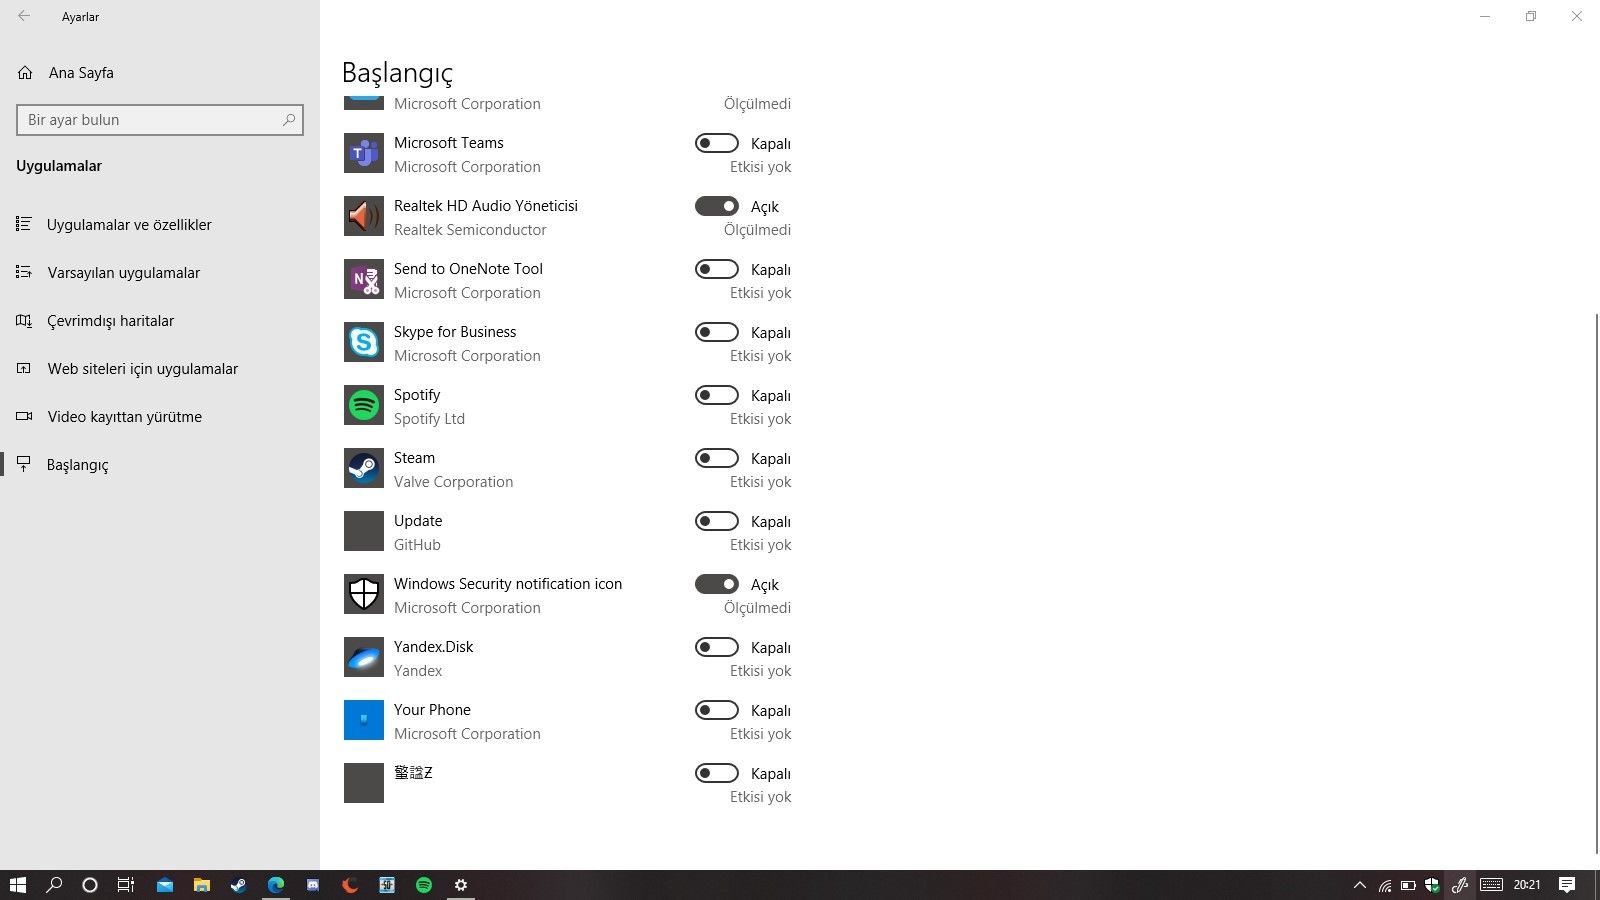1600x900 pixels.
Task: Switch to Microsoft Edge on the taskbar
Action: (276, 885)
